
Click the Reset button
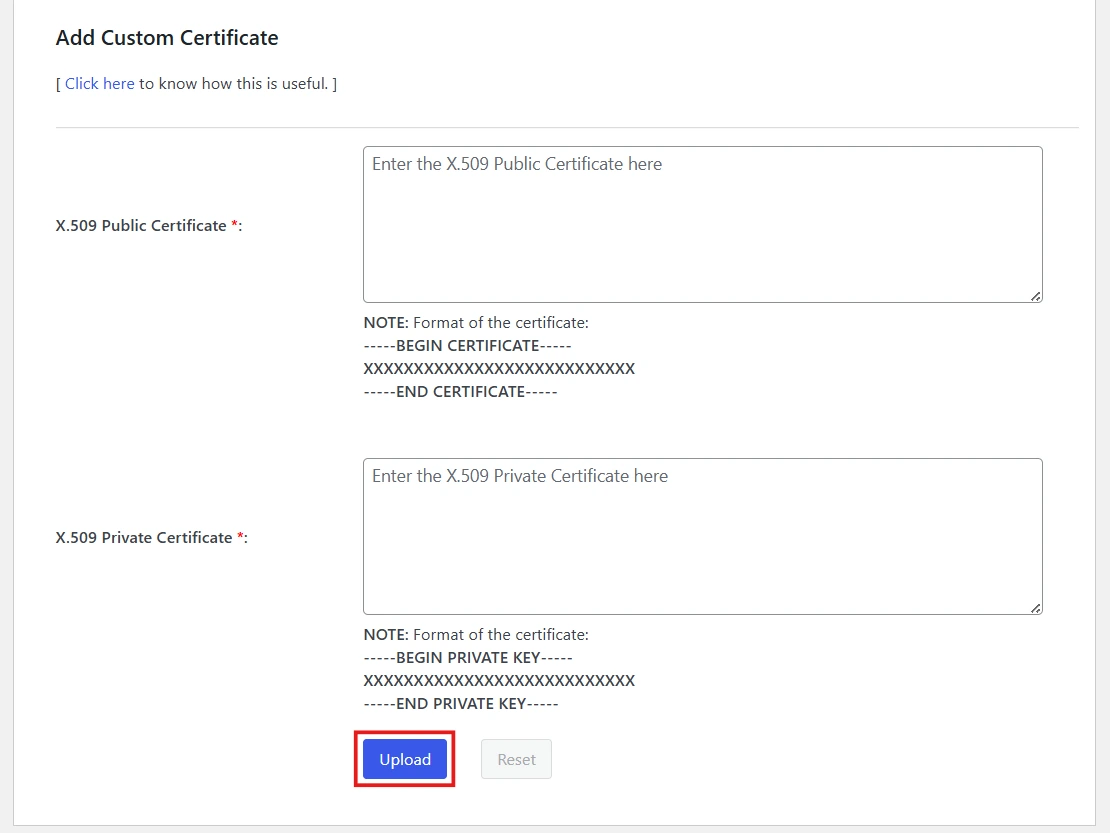tap(516, 759)
